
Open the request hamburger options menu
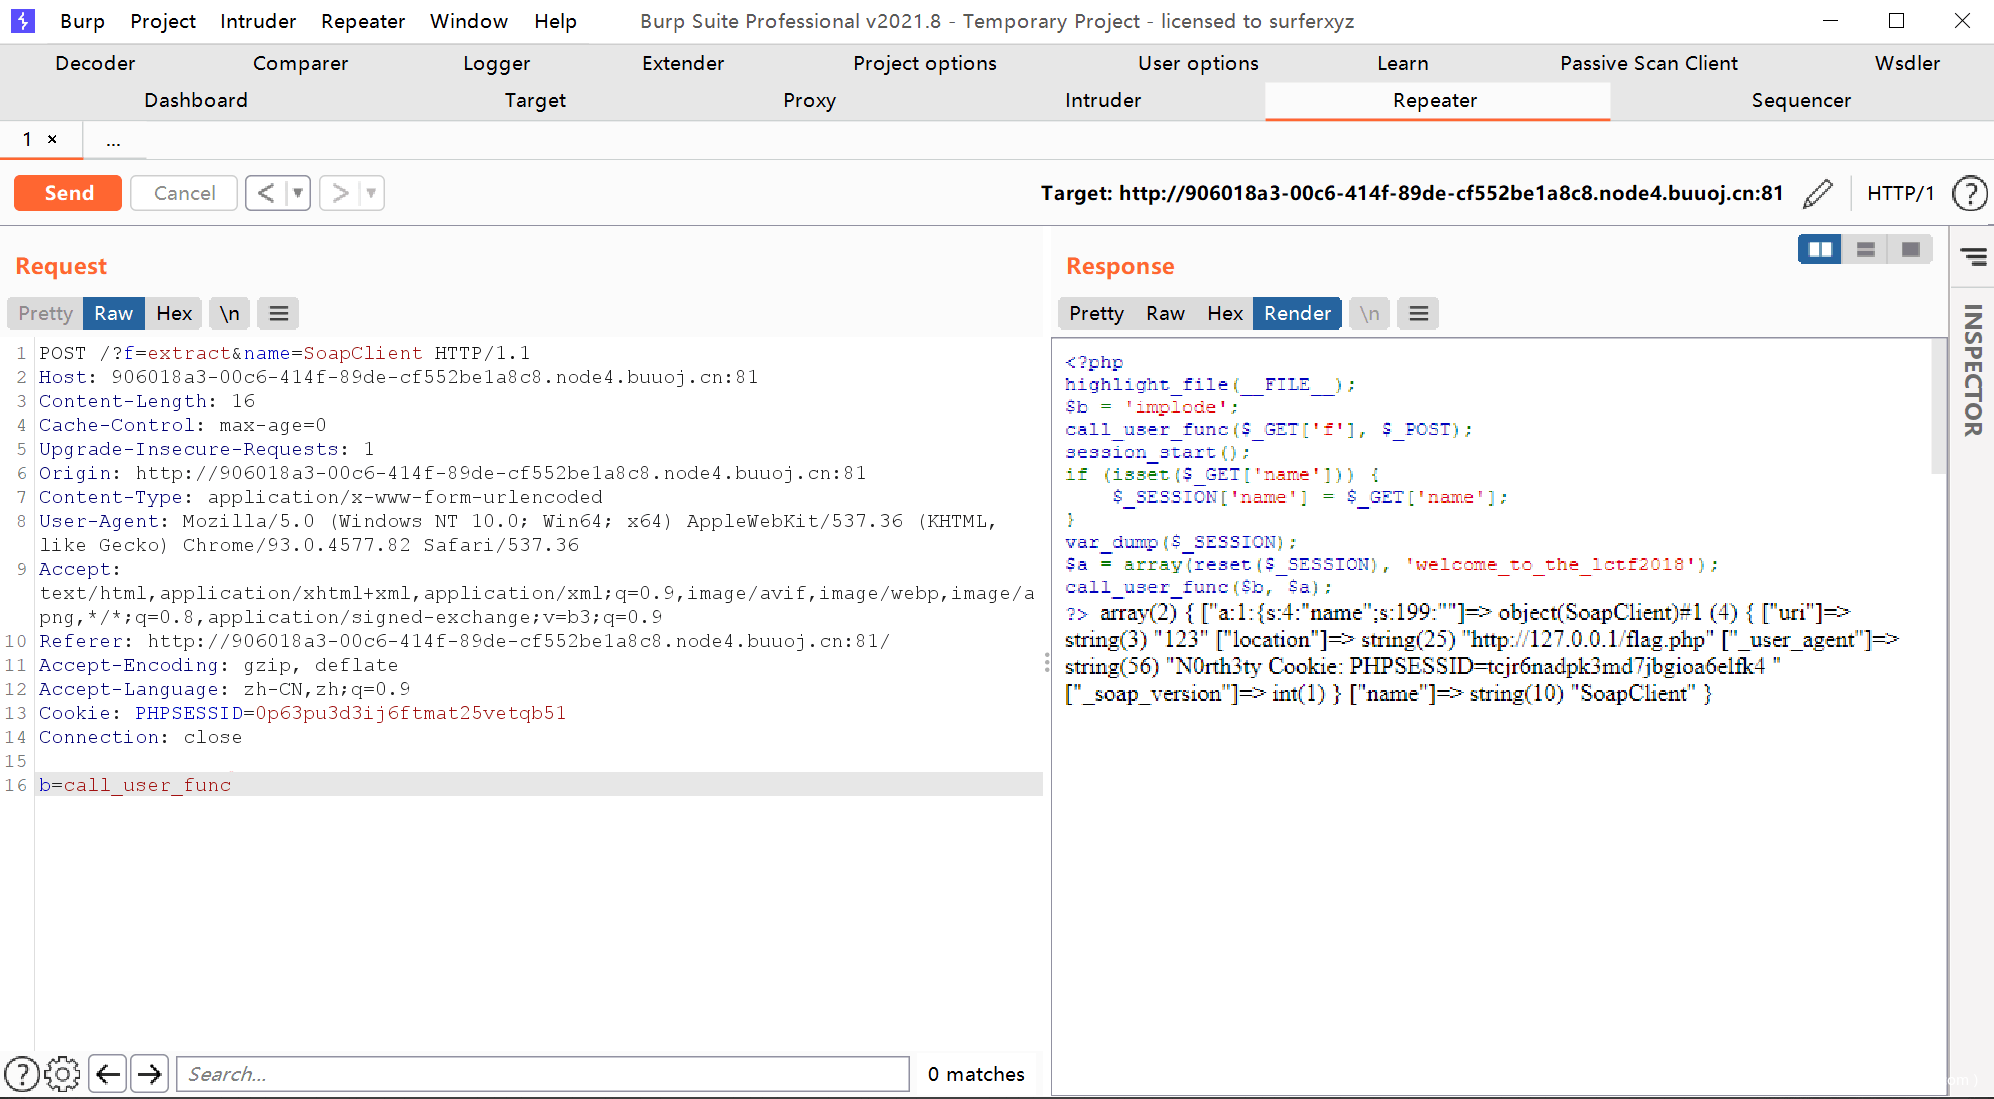click(279, 313)
